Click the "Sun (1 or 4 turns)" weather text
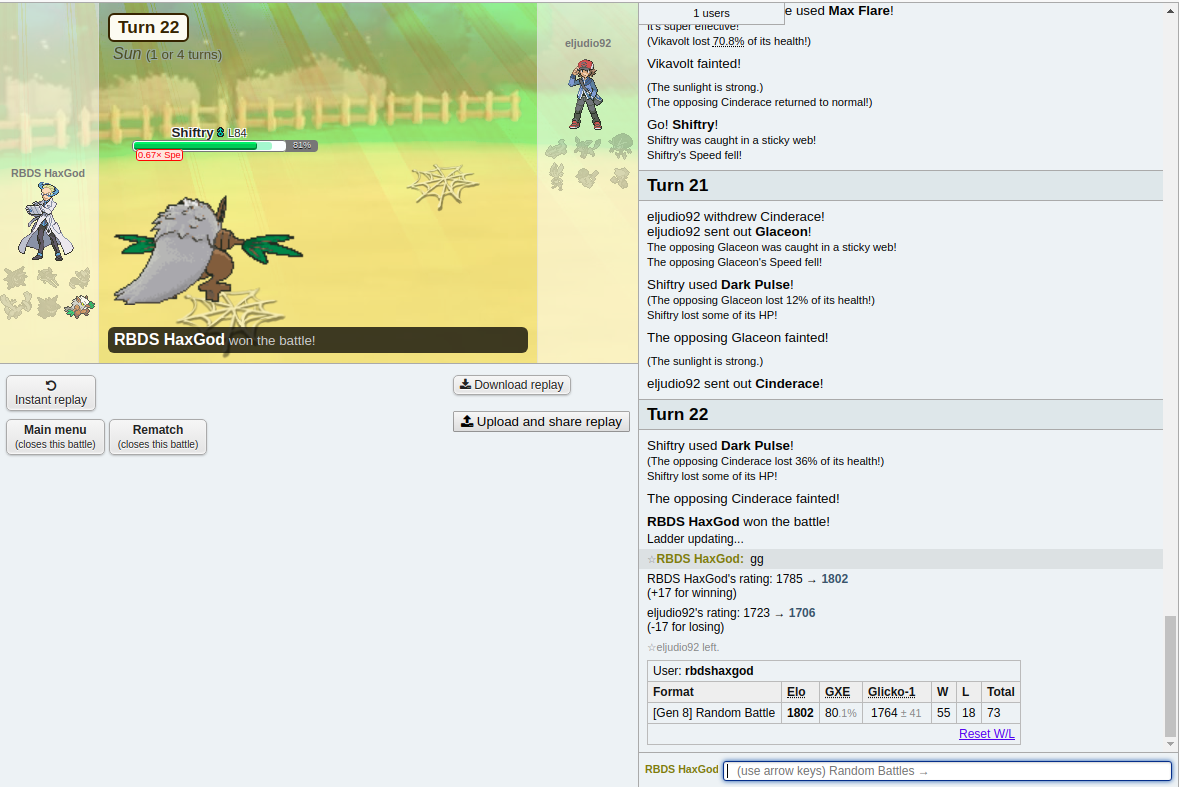 [167, 54]
